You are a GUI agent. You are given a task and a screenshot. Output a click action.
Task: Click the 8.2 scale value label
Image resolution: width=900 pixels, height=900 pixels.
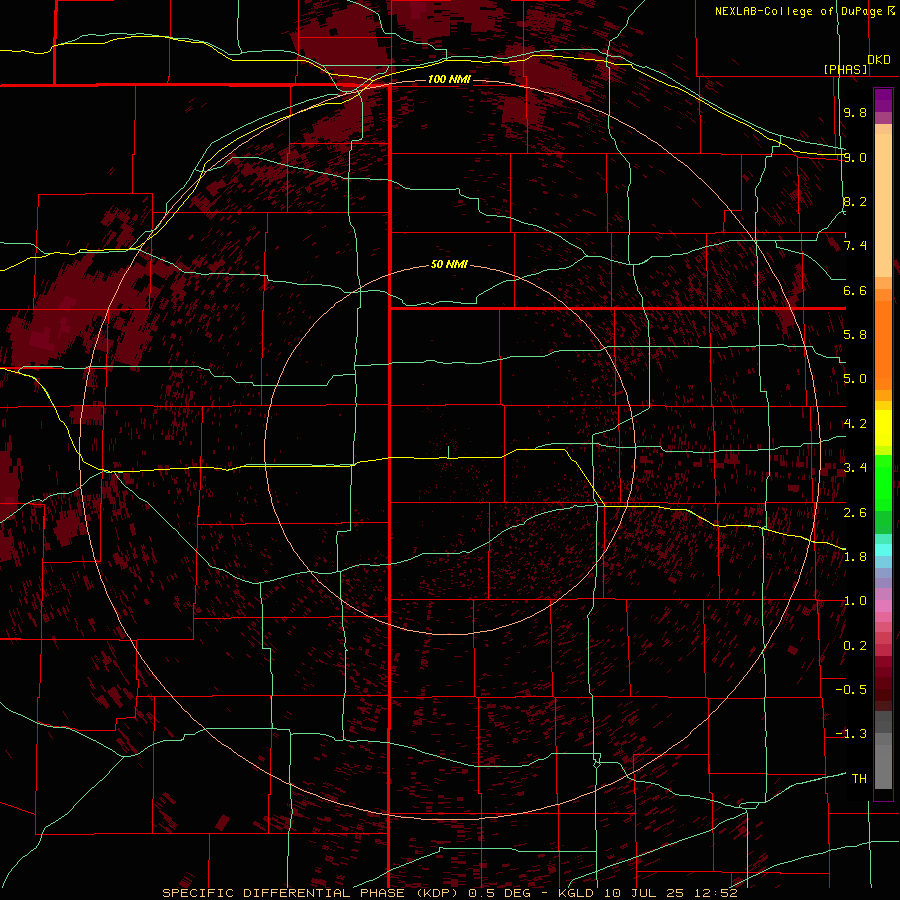855,201
